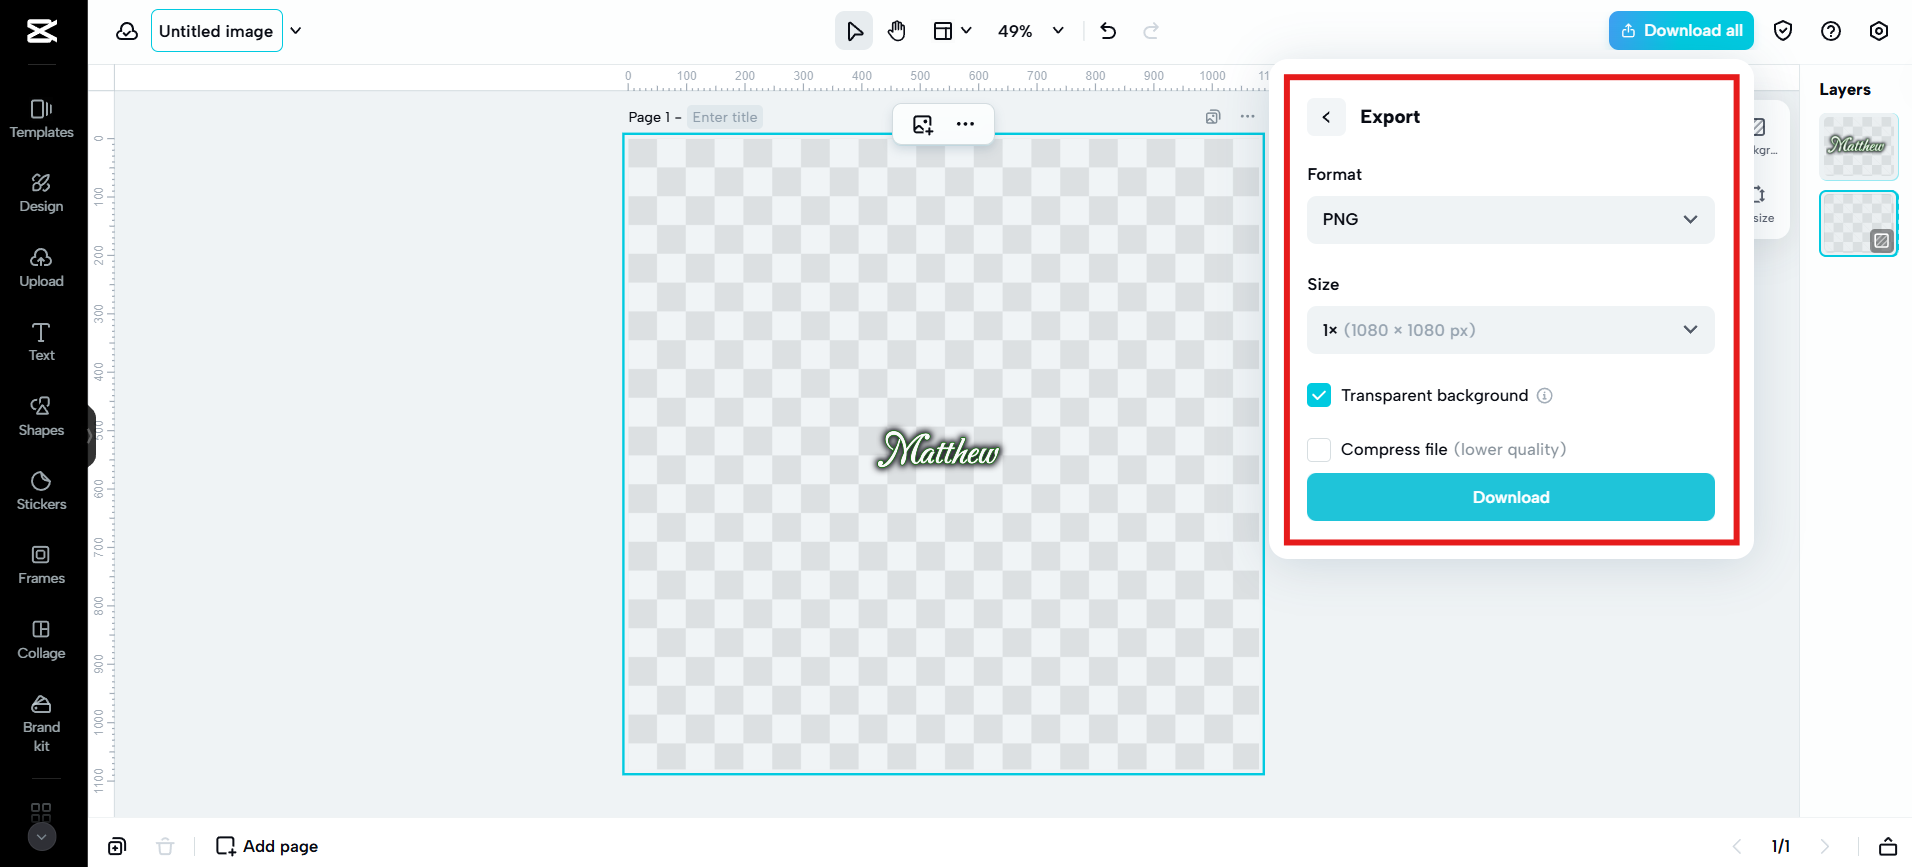The height and width of the screenshot is (867, 1912).
Task: Click the delete page trash icon
Action: [x=165, y=847]
